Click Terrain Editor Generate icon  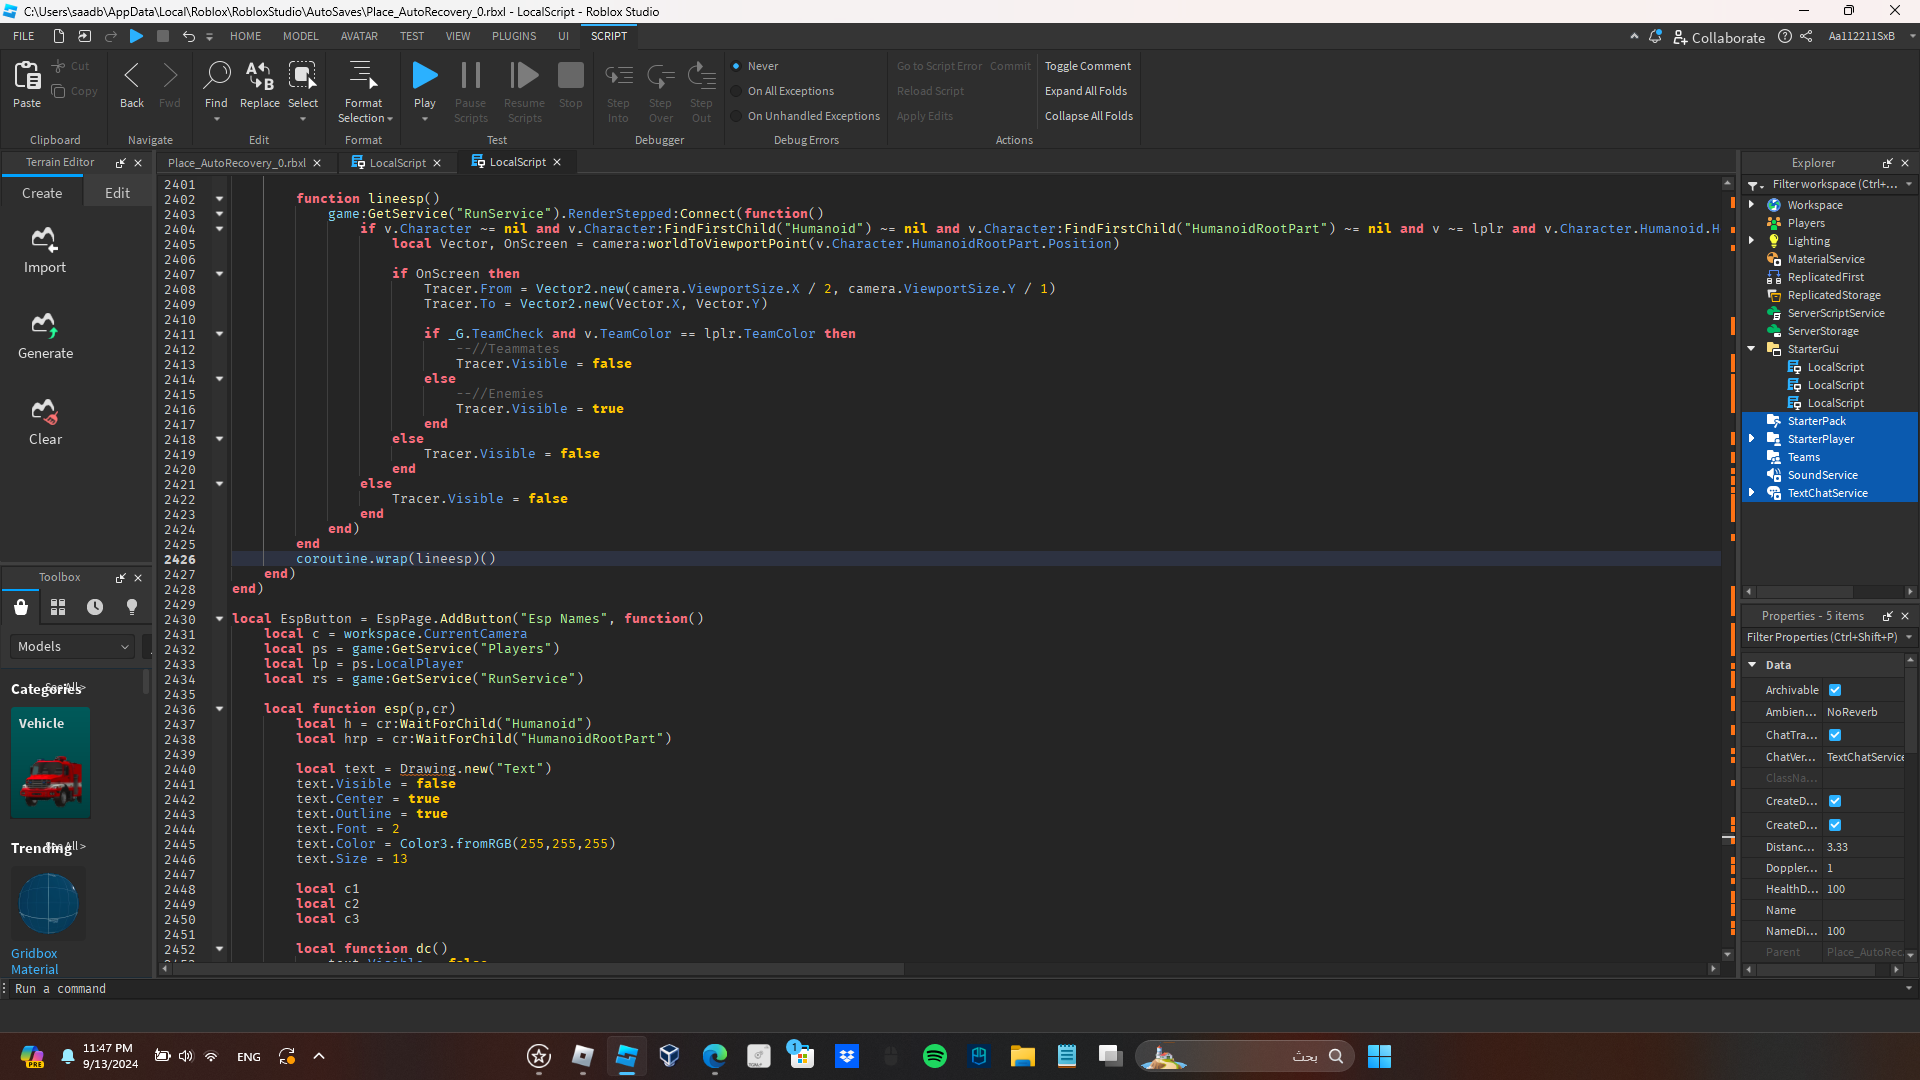44,325
